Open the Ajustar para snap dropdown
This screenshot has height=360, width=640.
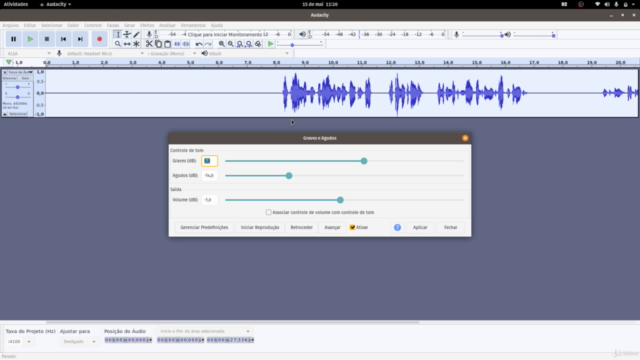click(x=80, y=342)
